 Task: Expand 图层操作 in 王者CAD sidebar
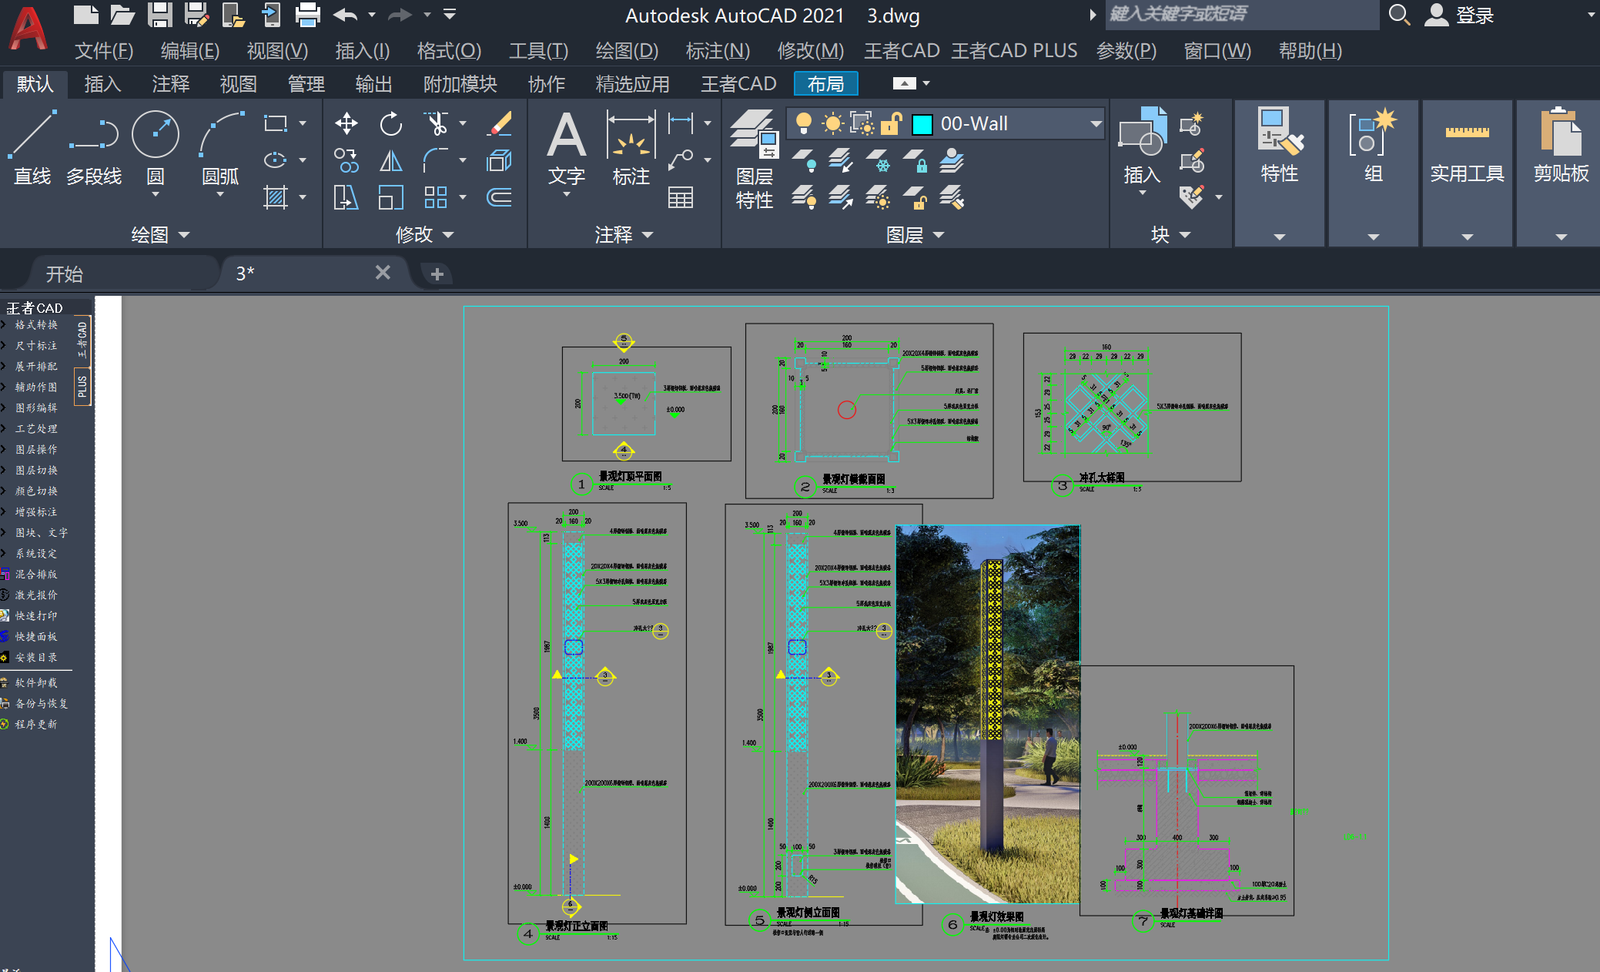[x=36, y=450]
